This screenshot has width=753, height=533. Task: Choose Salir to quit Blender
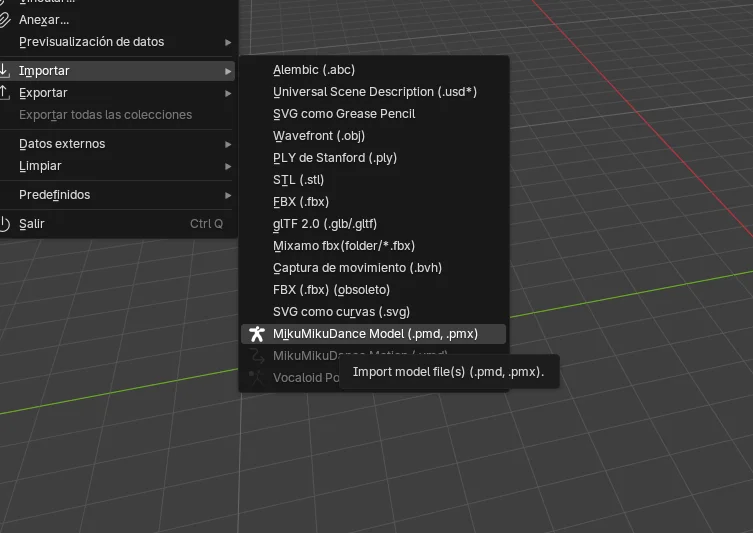[x=117, y=224]
